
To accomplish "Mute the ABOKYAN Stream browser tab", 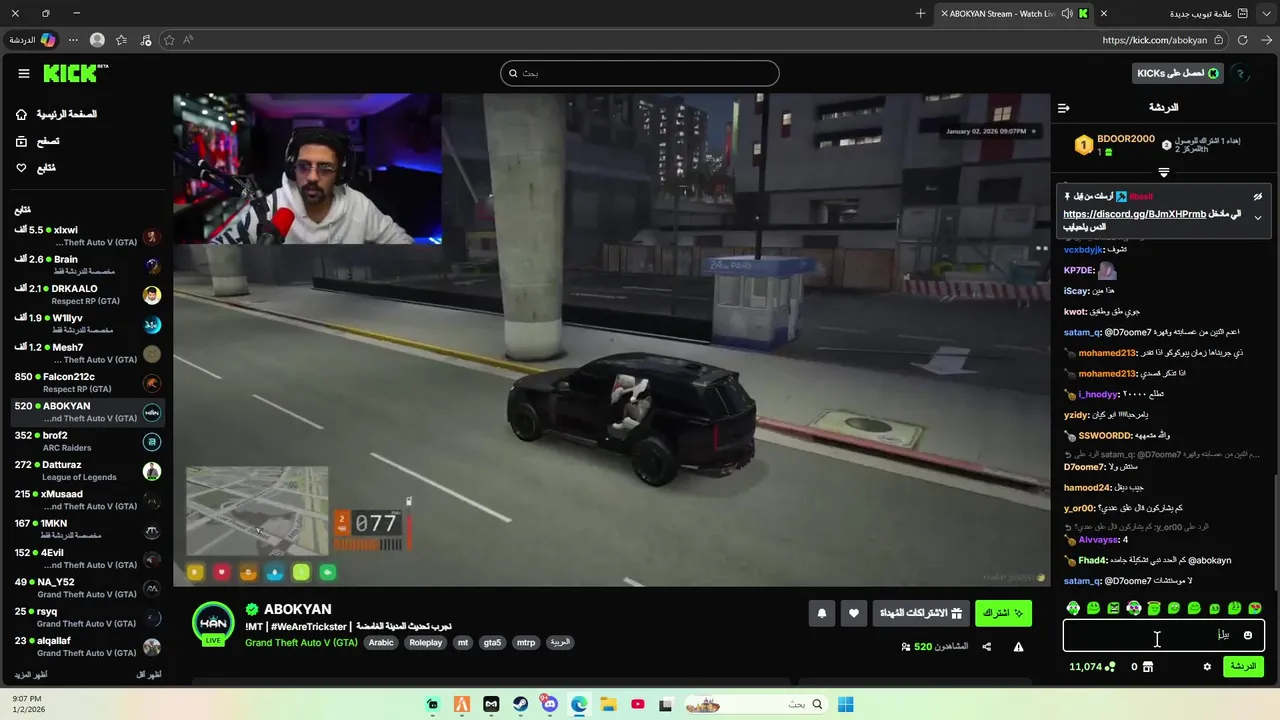I will [1066, 14].
